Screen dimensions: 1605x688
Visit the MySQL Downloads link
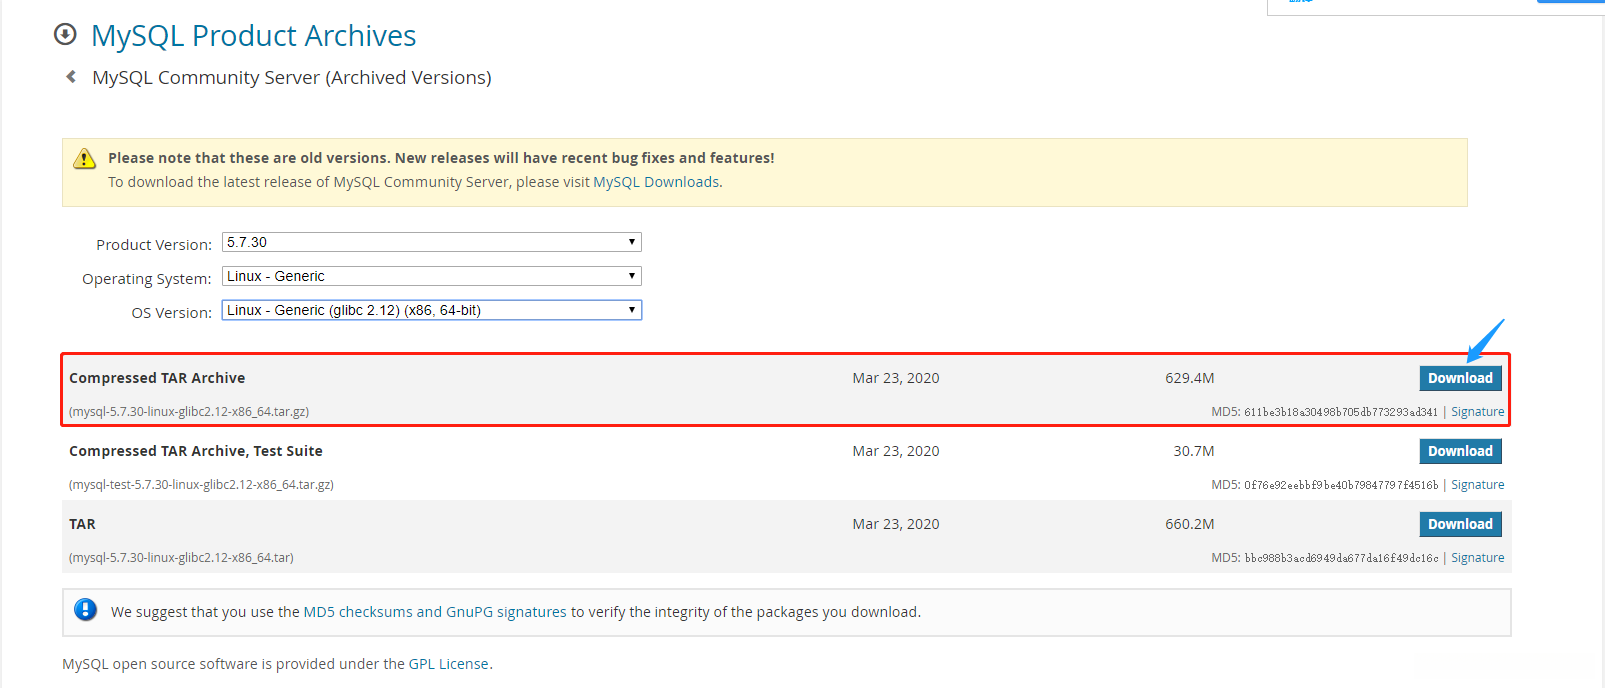point(656,182)
